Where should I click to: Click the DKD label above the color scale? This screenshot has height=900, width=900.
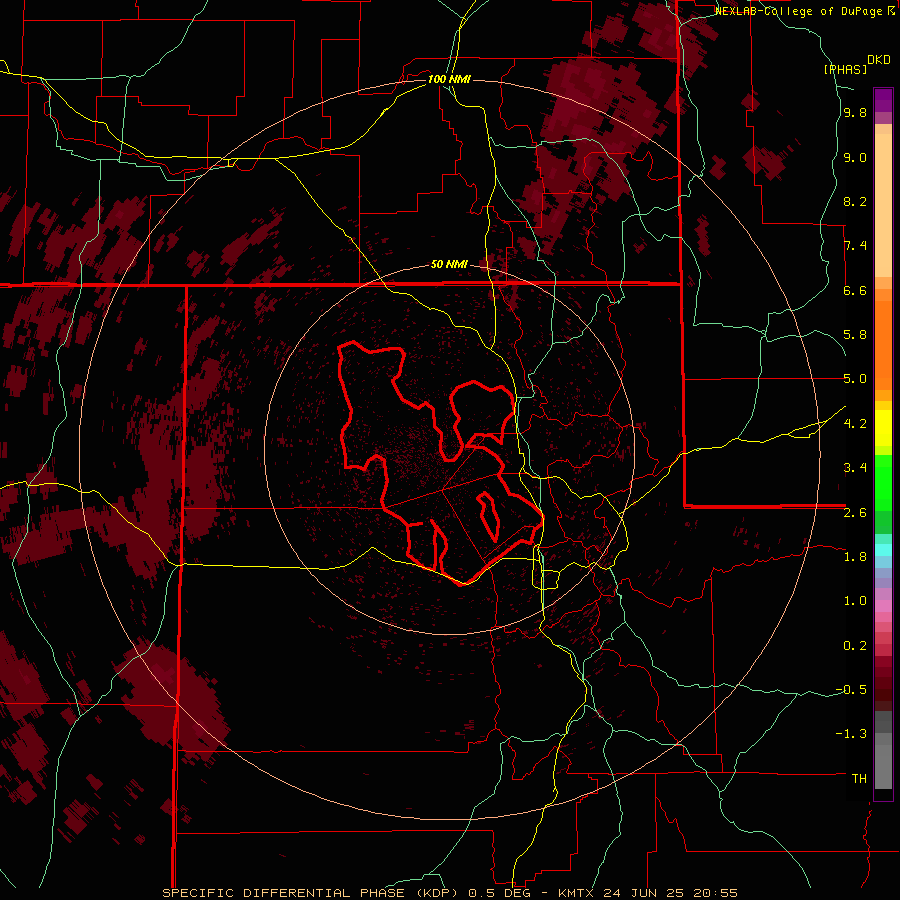(878, 60)
